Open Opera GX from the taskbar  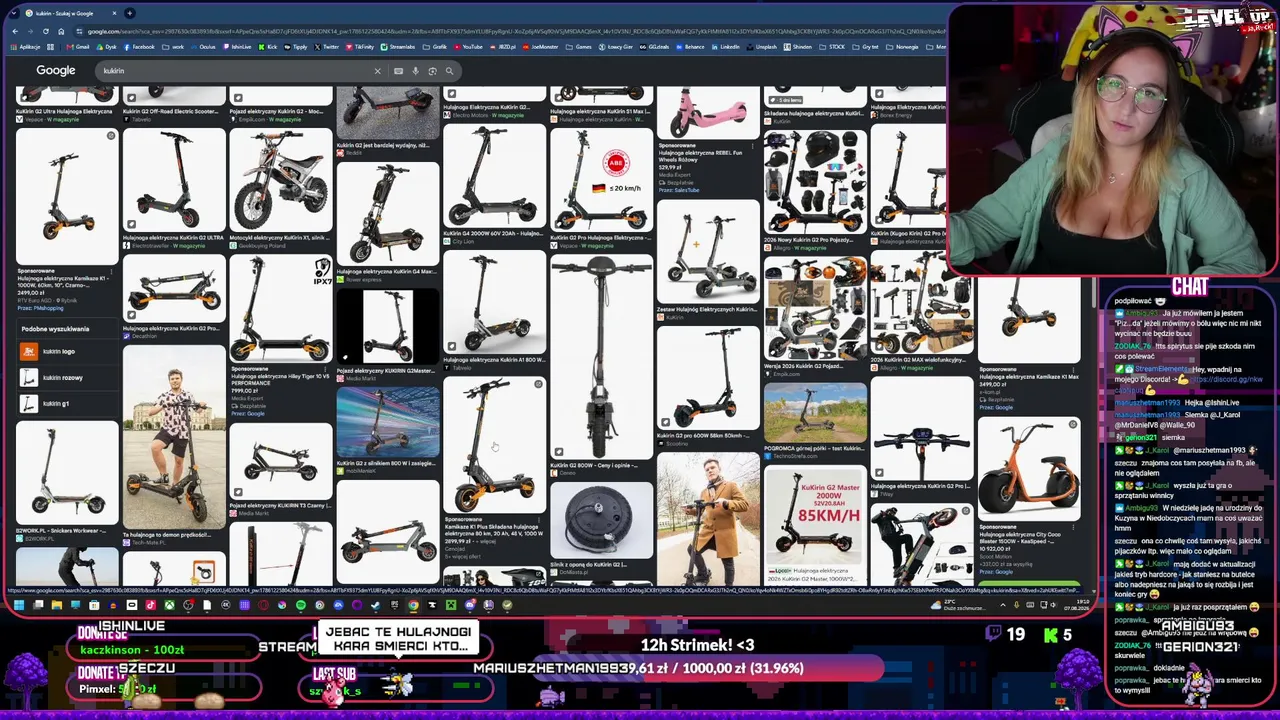click(x=264, y=605)
